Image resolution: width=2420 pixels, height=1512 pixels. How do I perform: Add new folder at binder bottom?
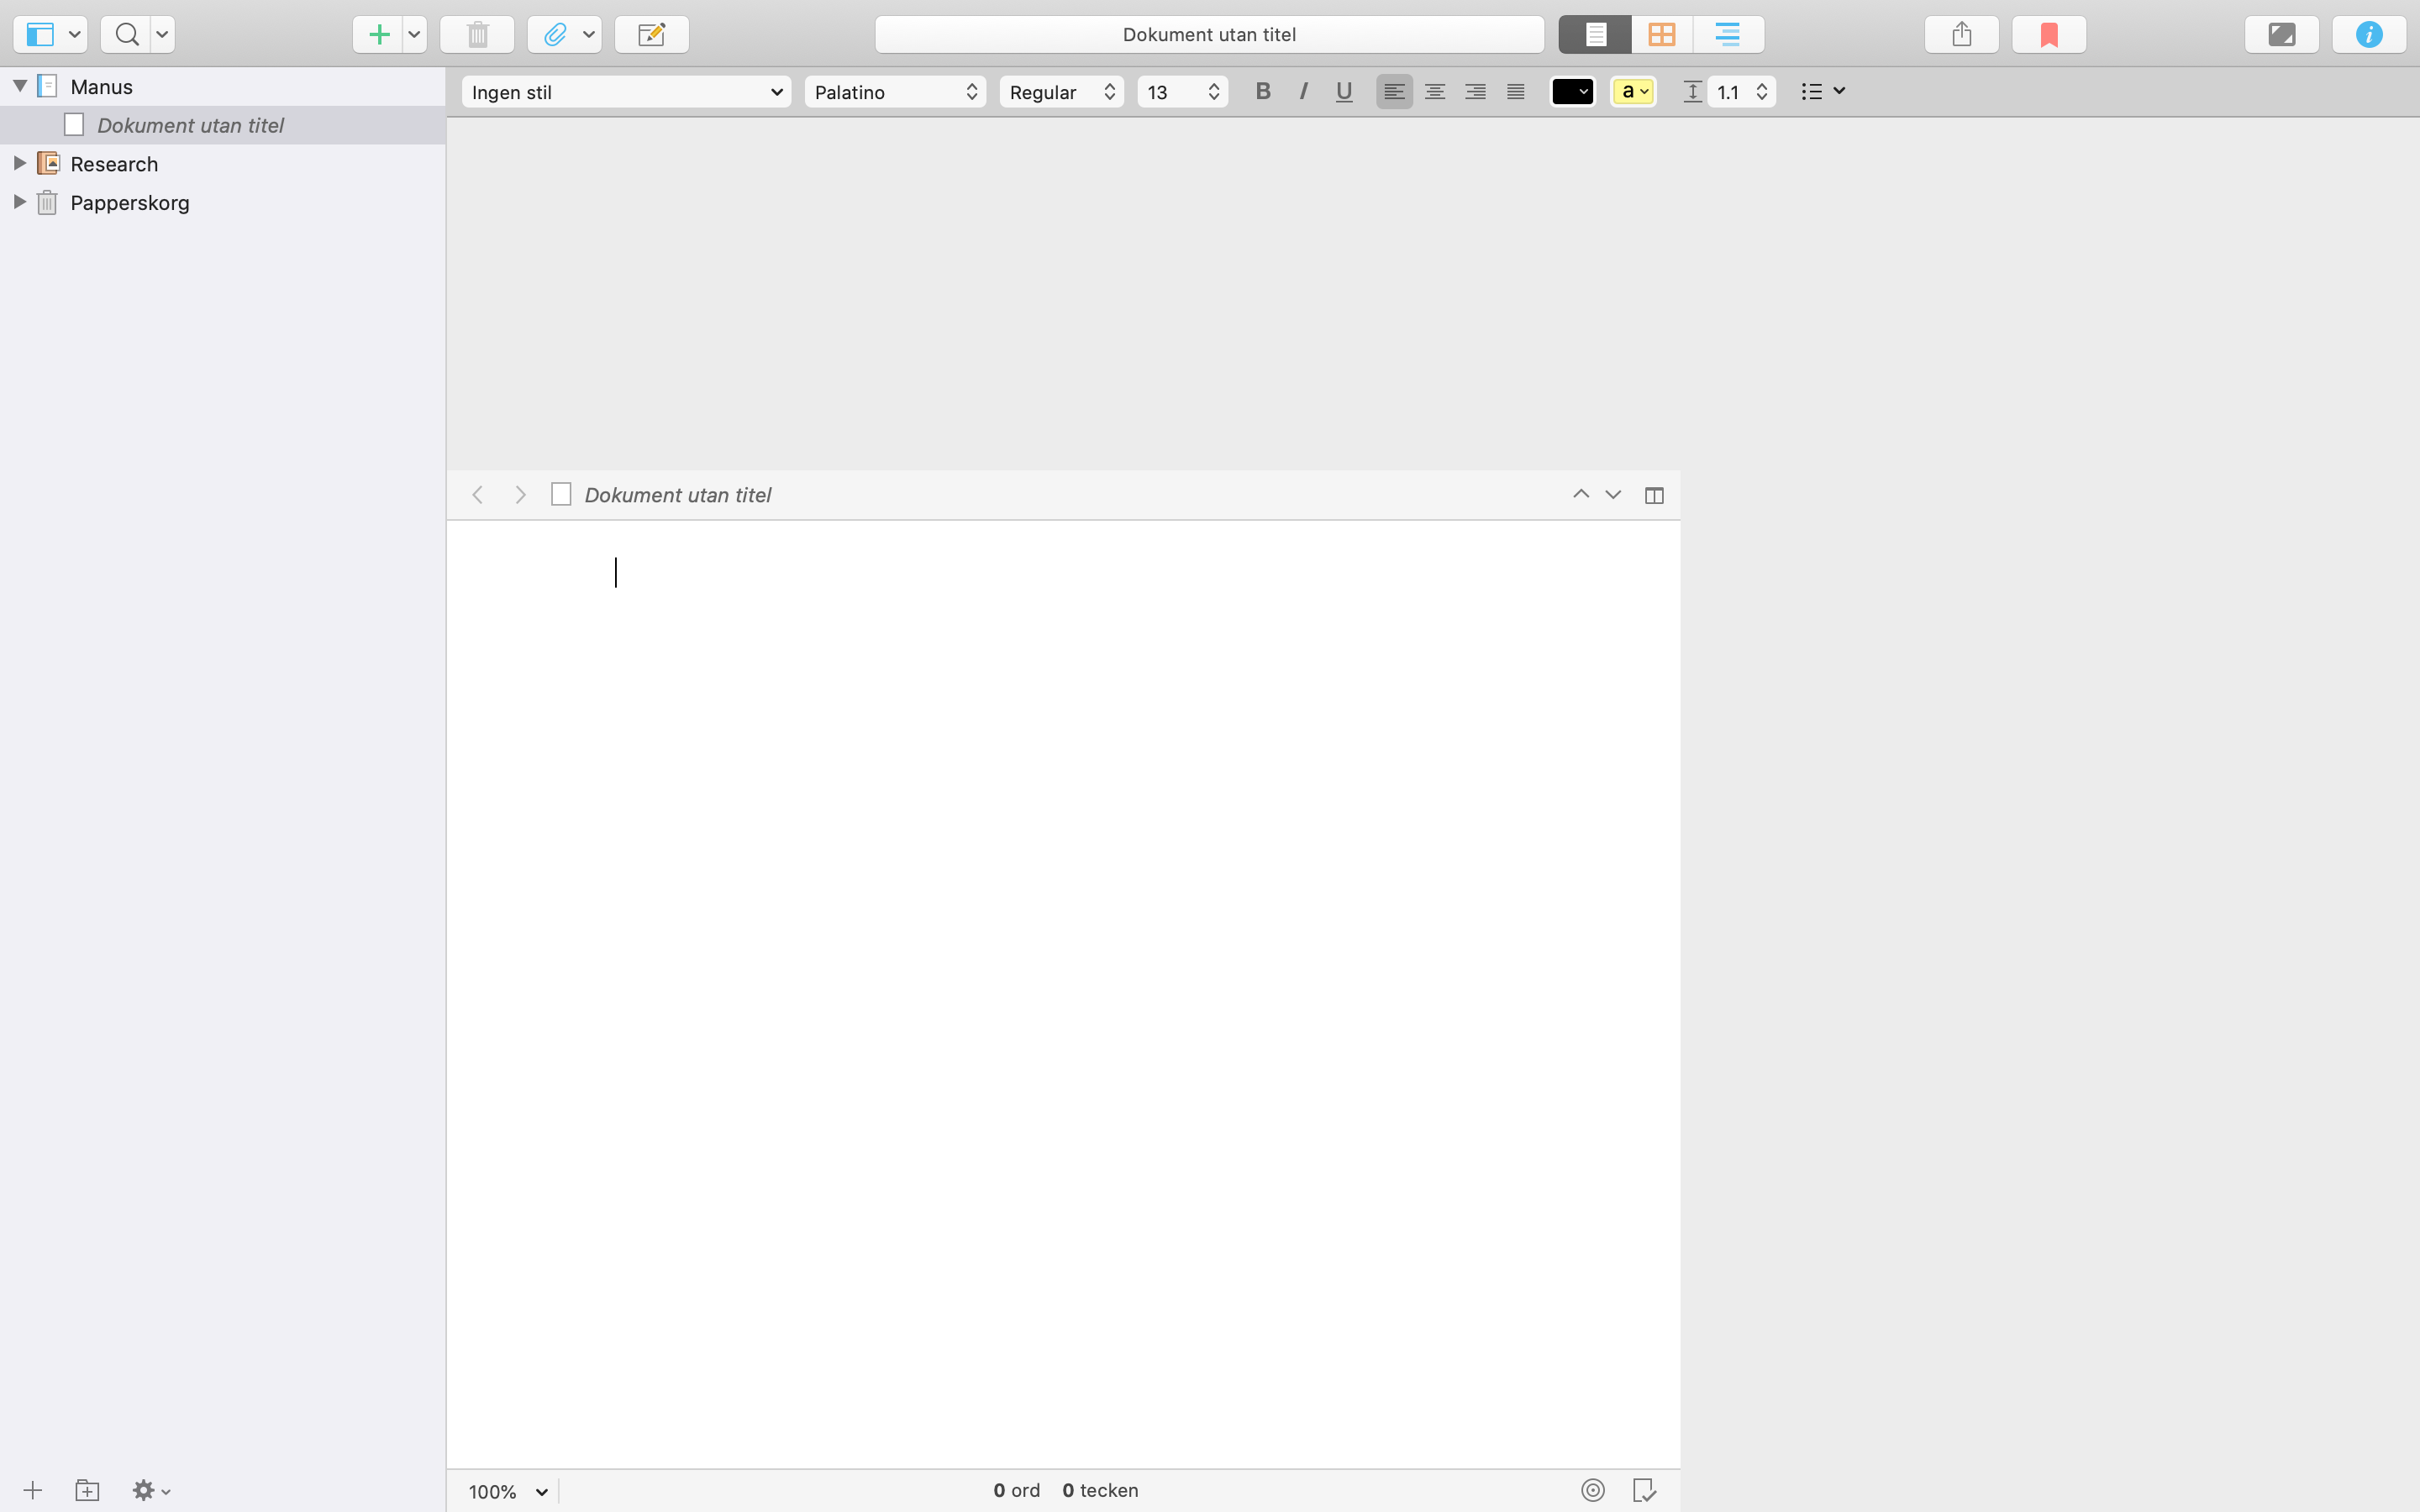pos(87,1490)
